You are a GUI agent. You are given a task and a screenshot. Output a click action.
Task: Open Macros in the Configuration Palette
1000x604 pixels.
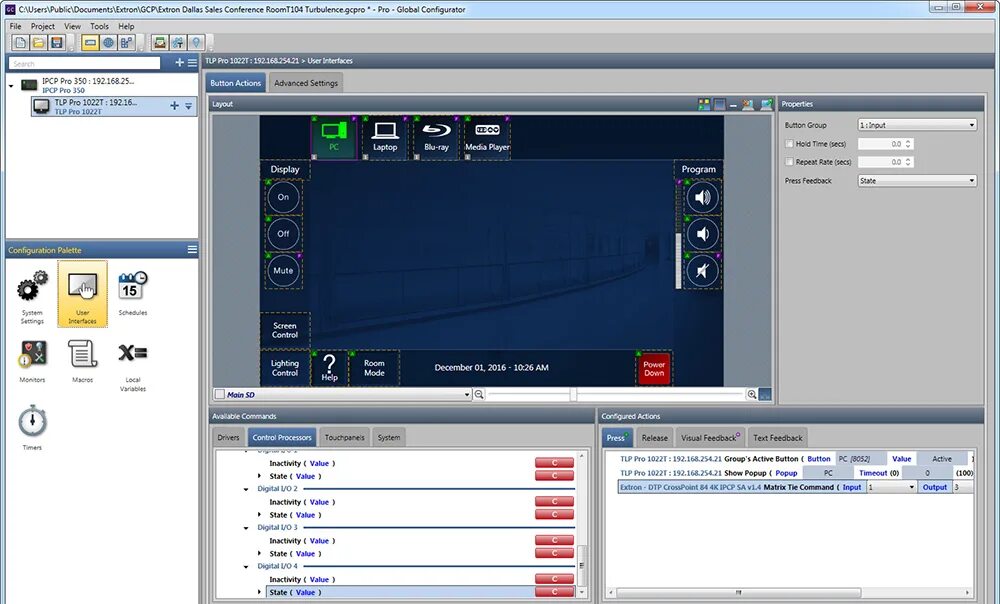click(x=82, y=360)
